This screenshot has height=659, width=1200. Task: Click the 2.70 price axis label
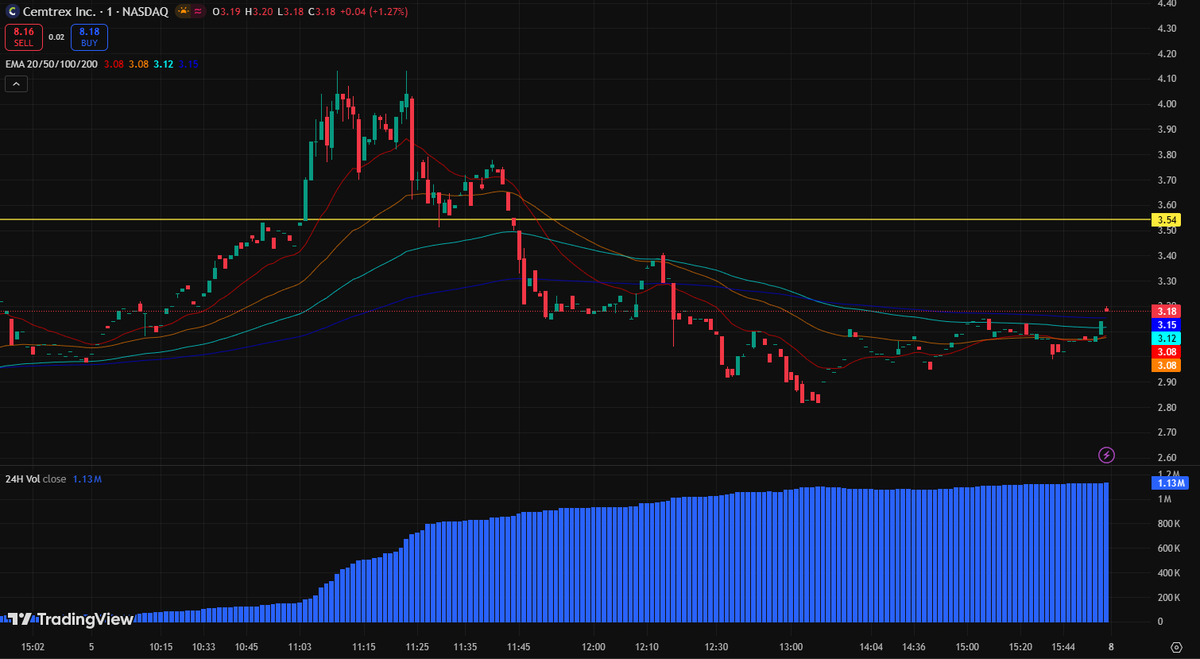tap(1166, 433)
